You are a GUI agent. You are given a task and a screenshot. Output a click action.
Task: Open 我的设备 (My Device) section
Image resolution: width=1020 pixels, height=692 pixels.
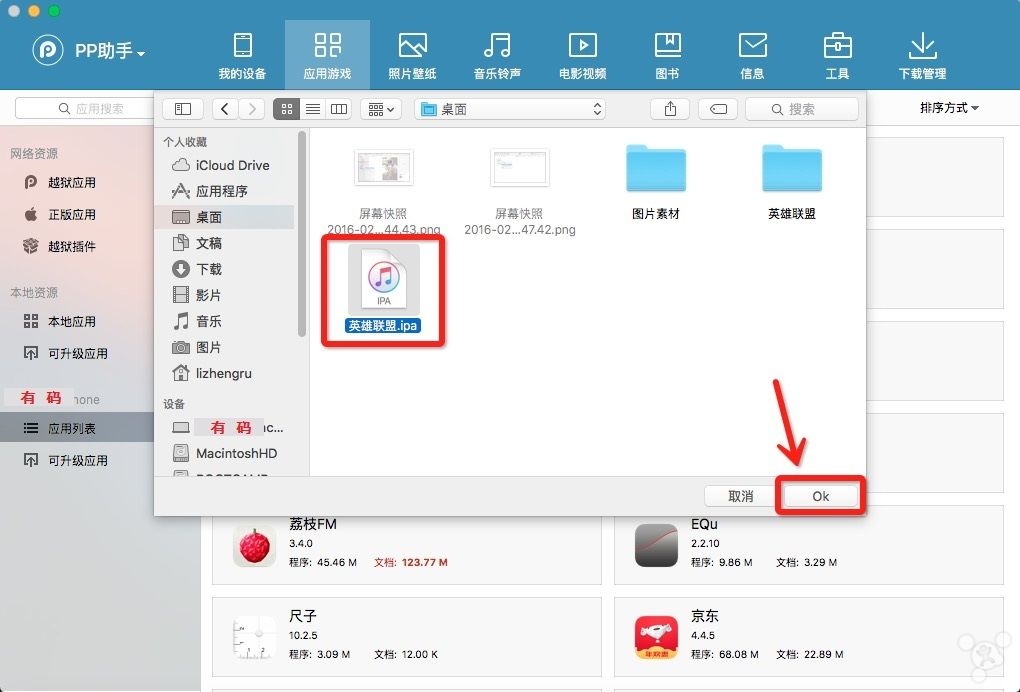(x=242, y=56)
